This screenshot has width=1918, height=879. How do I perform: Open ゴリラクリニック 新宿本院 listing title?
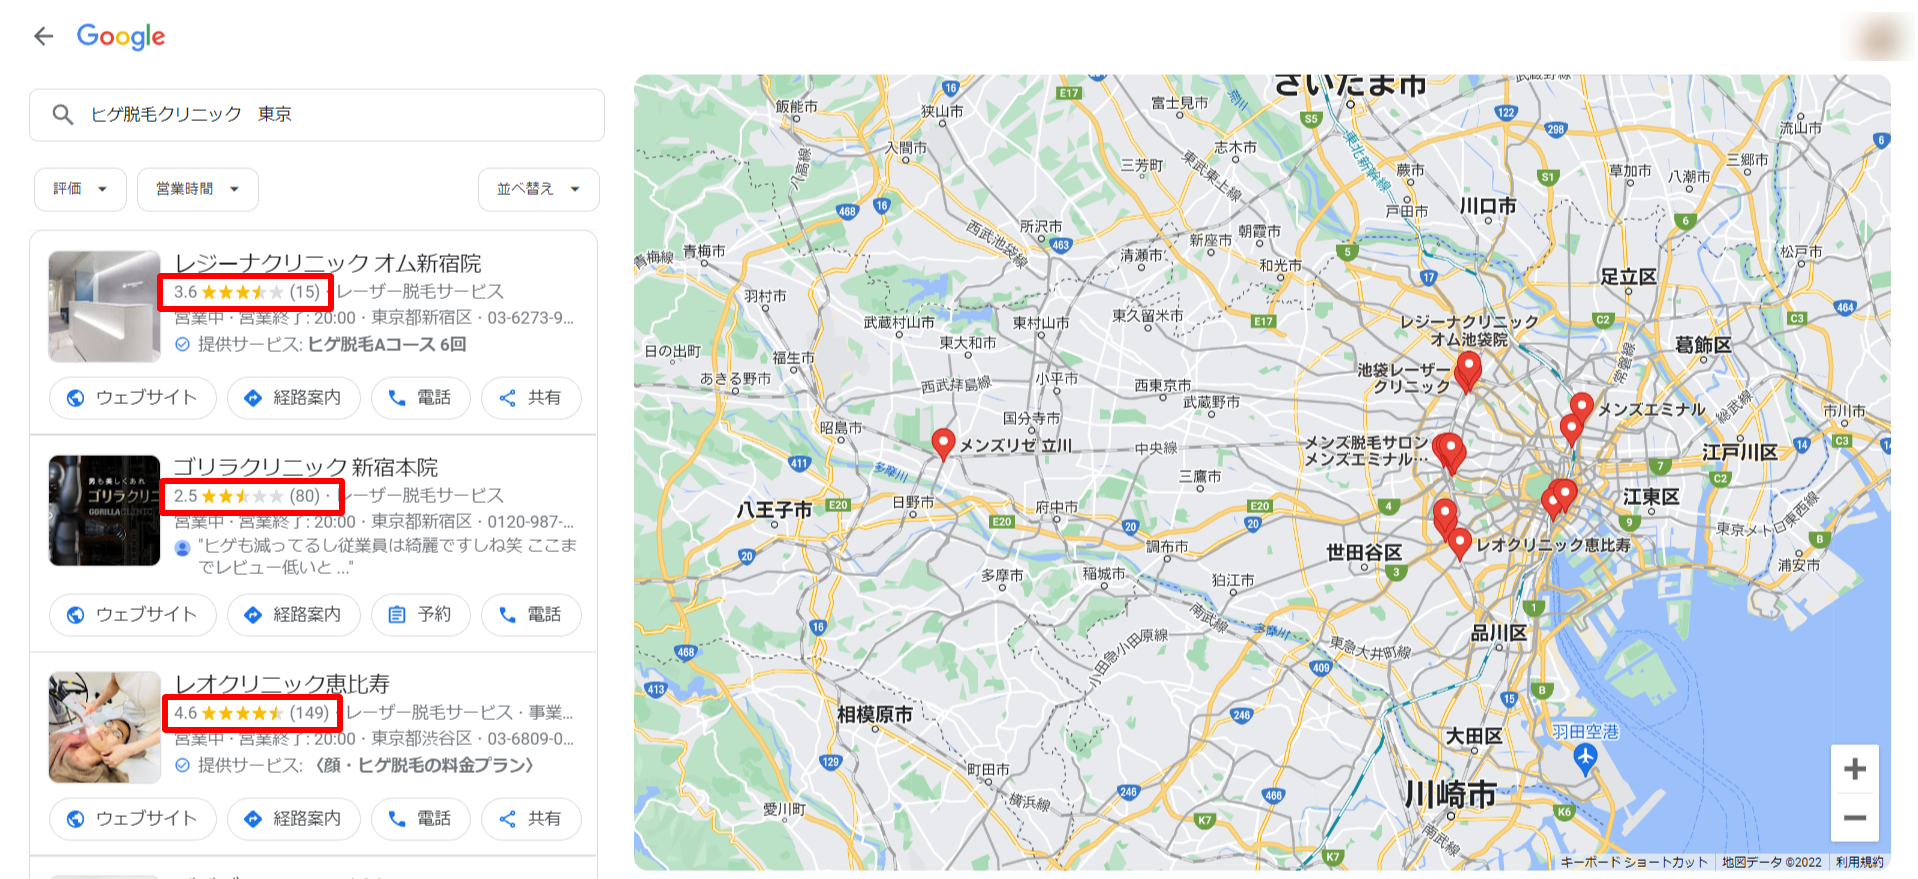(x=306, y=467)
